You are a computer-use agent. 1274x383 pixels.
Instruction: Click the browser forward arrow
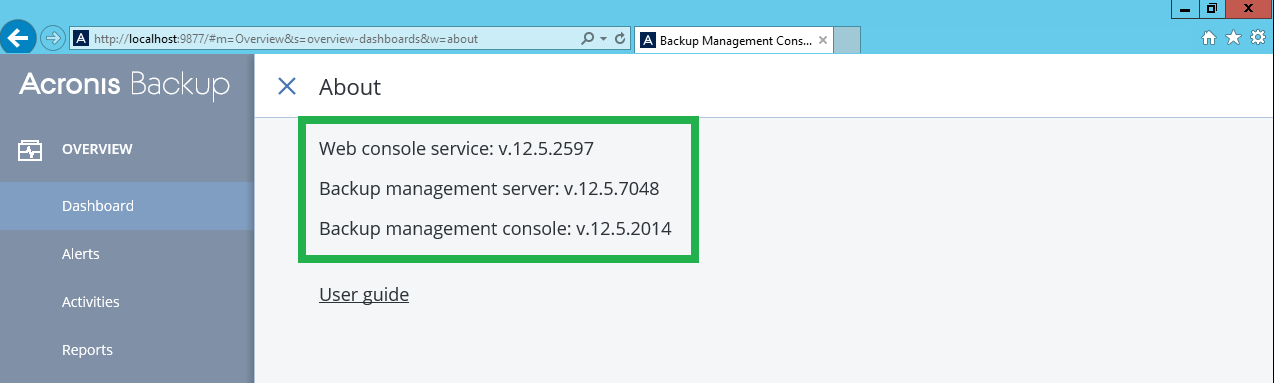[x=53, y=38]
